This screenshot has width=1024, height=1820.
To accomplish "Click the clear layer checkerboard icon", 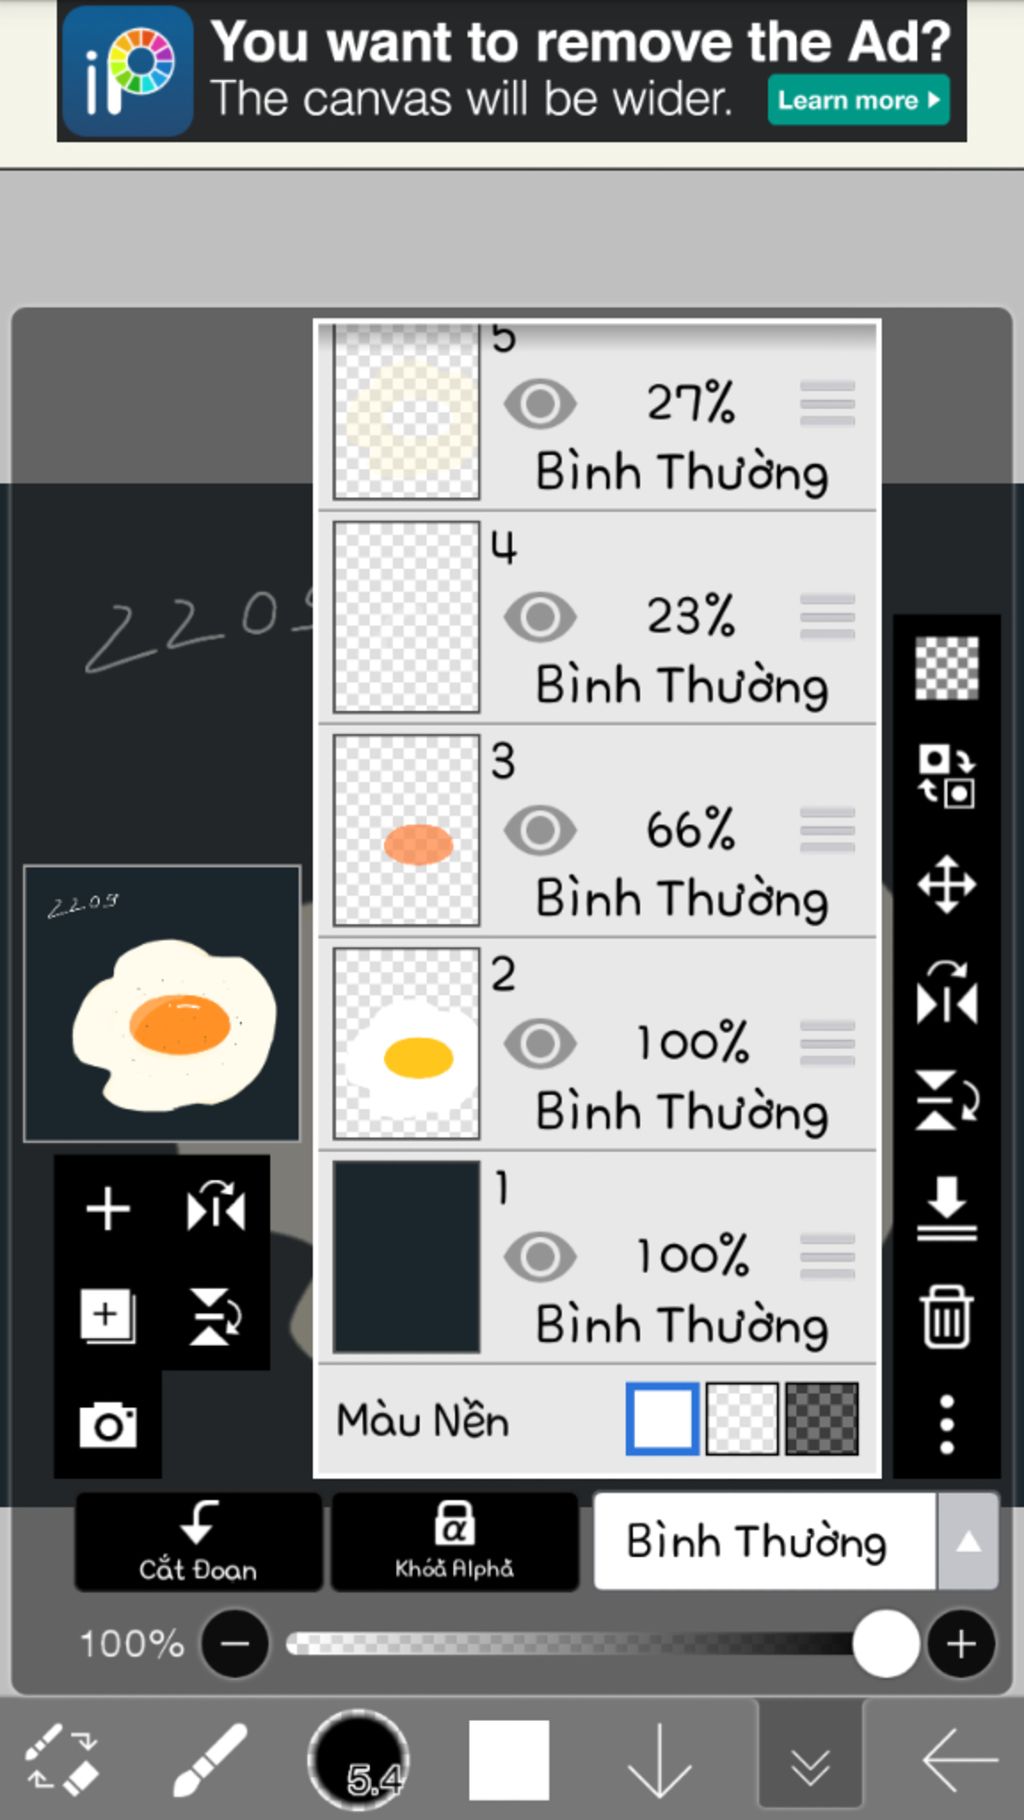I will 946,668.
